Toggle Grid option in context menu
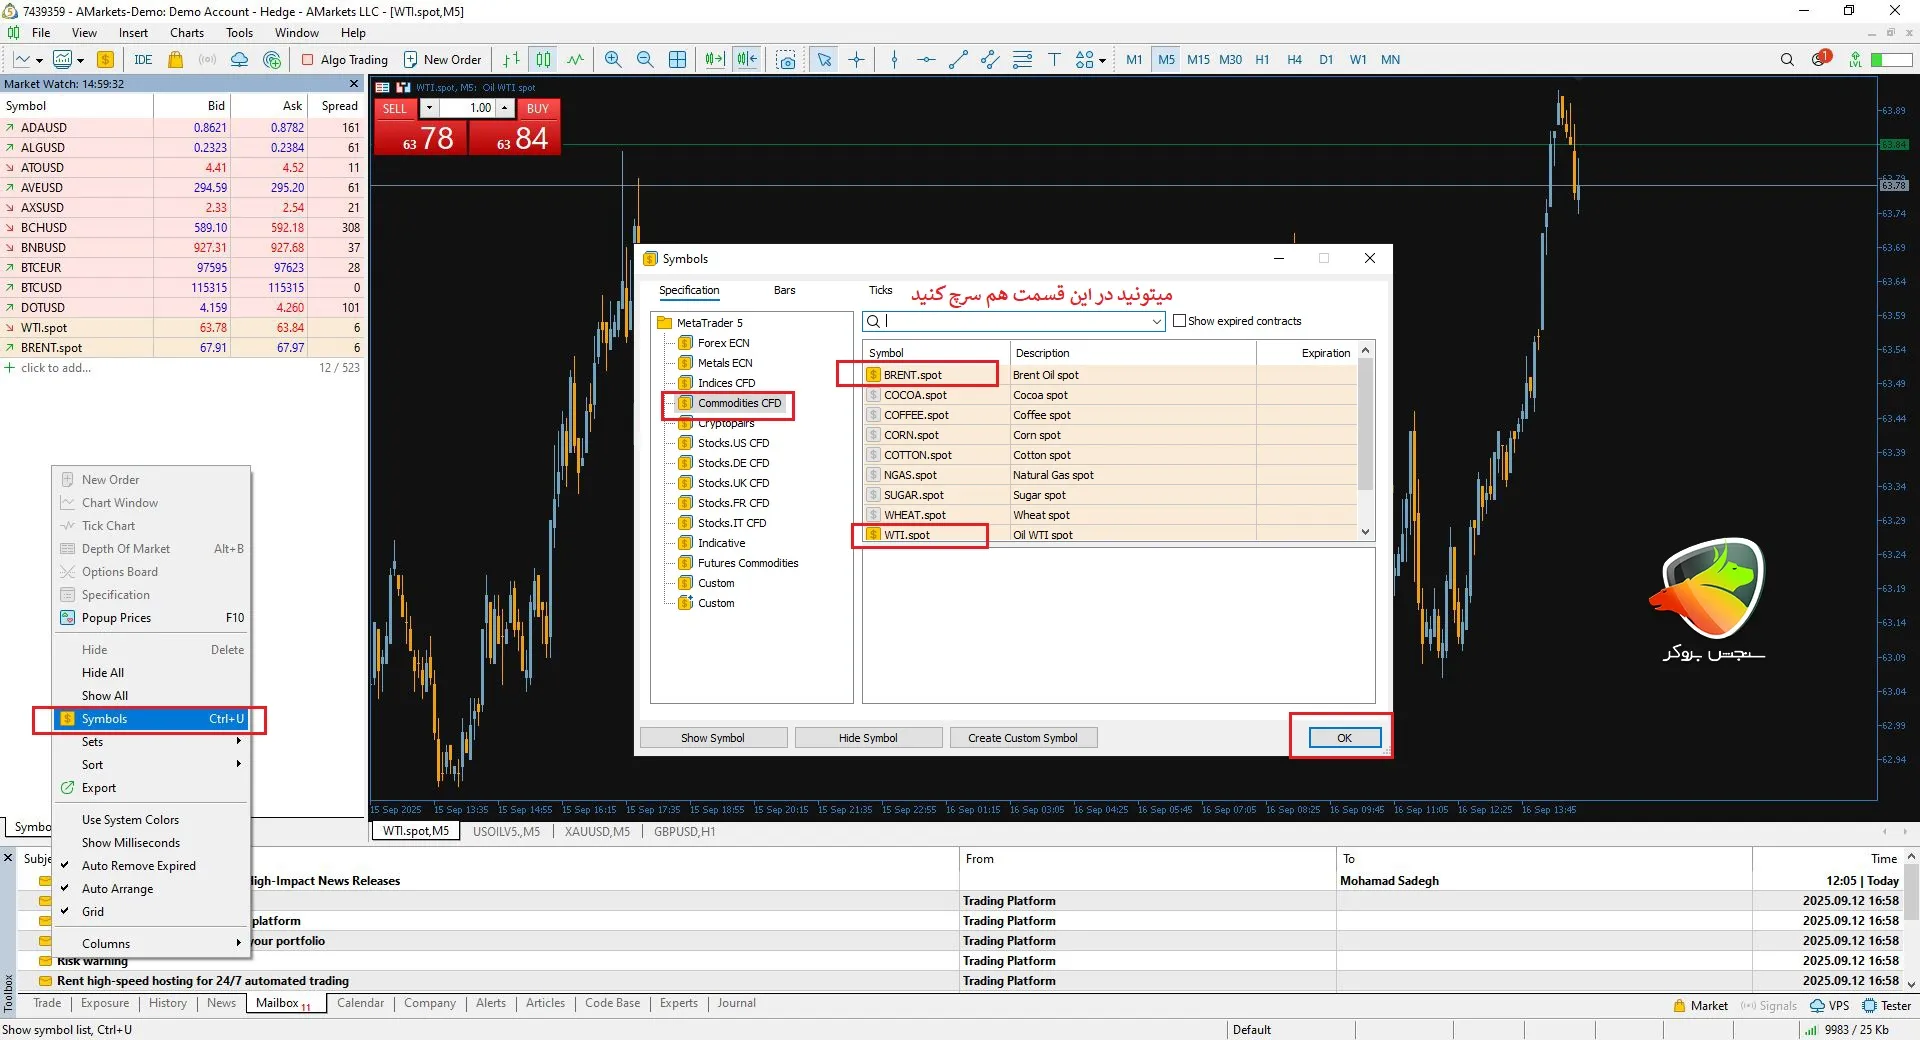Image resolution: width=1920 pixels, height=1040 pixels. tap(93, 912)
